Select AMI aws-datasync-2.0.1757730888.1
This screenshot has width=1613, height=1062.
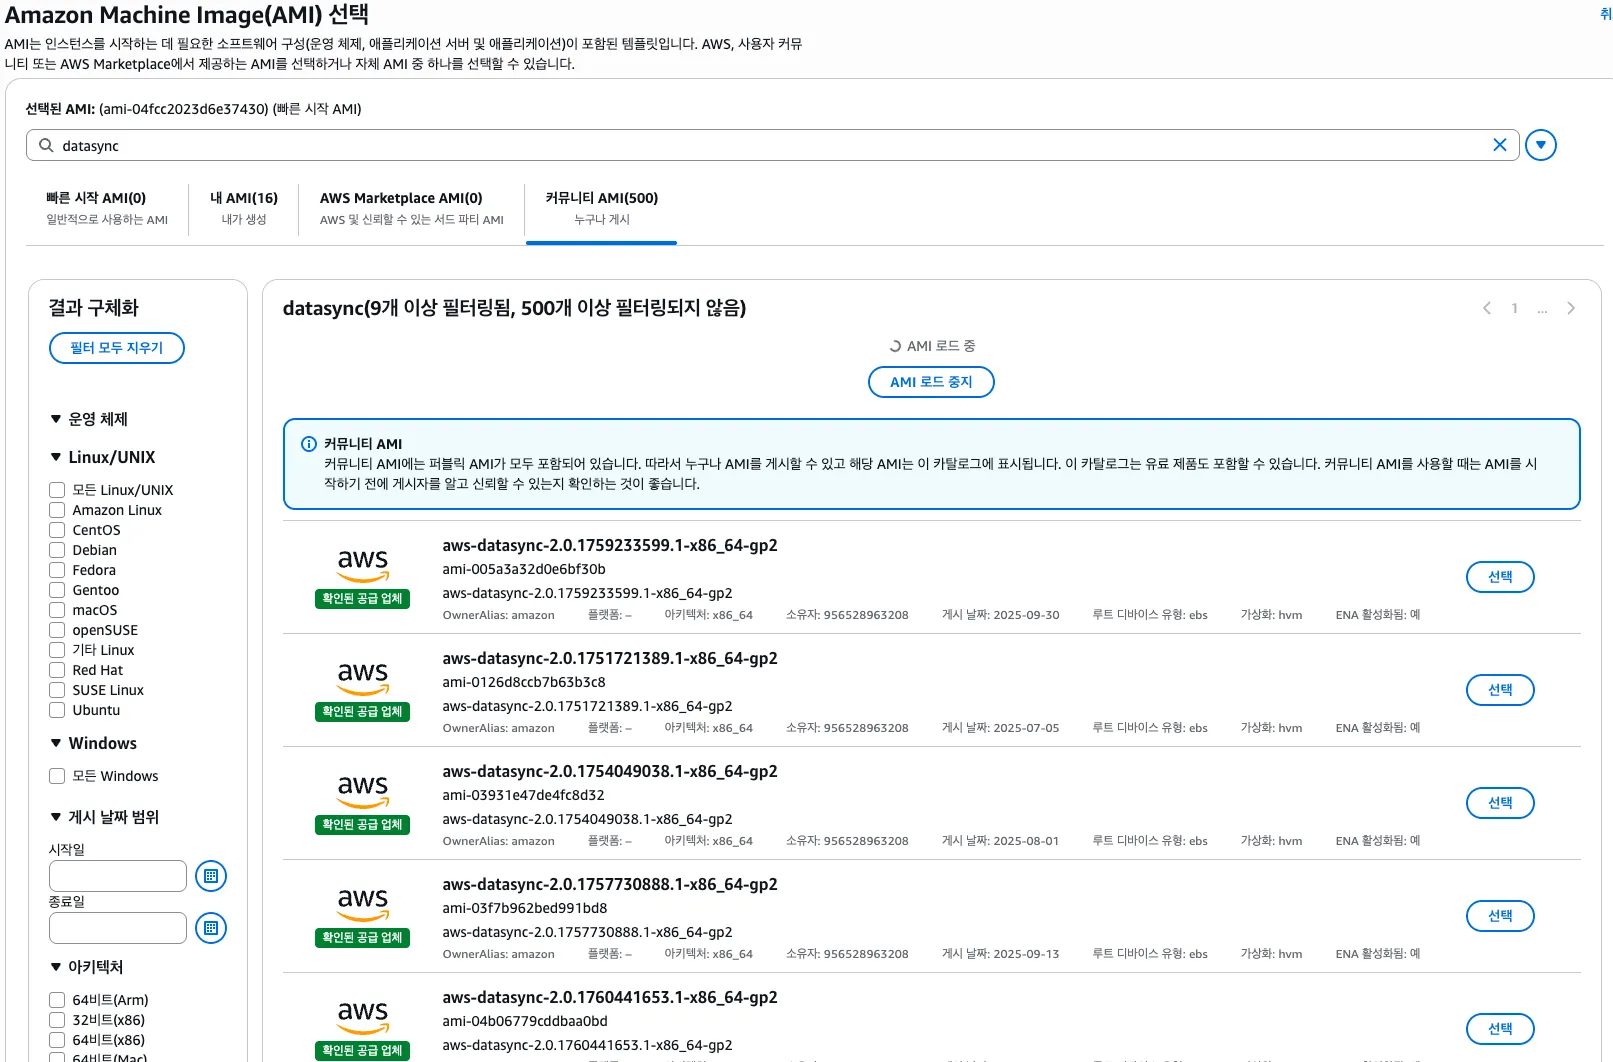point(1500,916)
